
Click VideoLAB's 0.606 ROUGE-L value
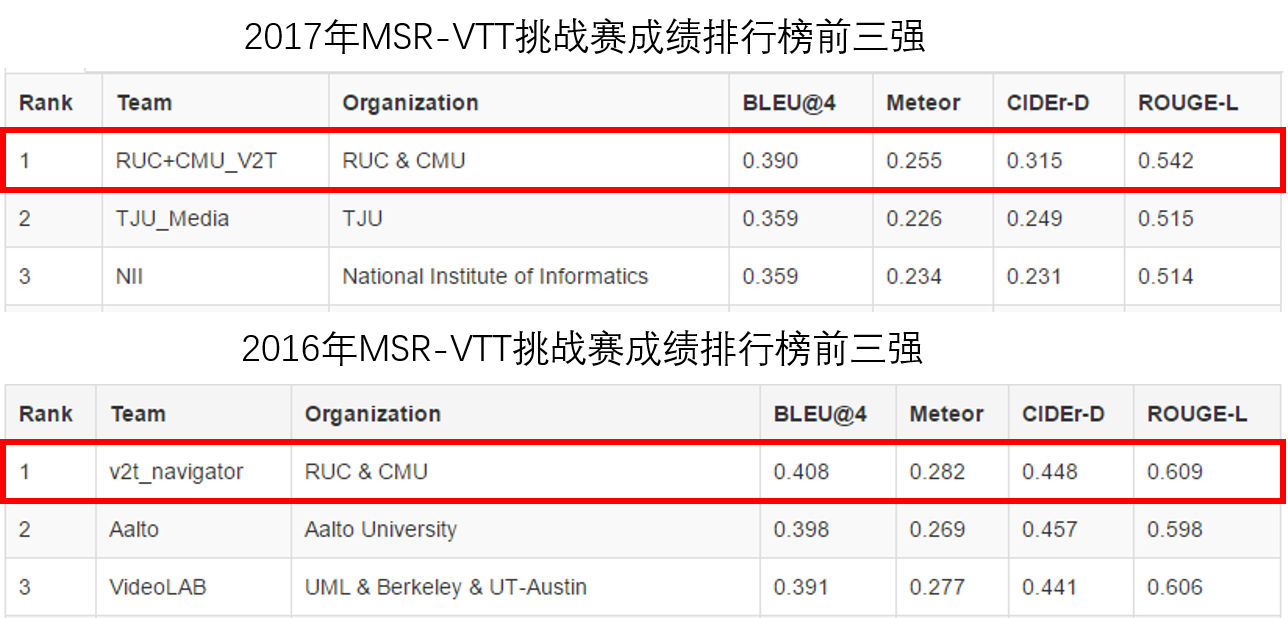[x=1175, y=587]
